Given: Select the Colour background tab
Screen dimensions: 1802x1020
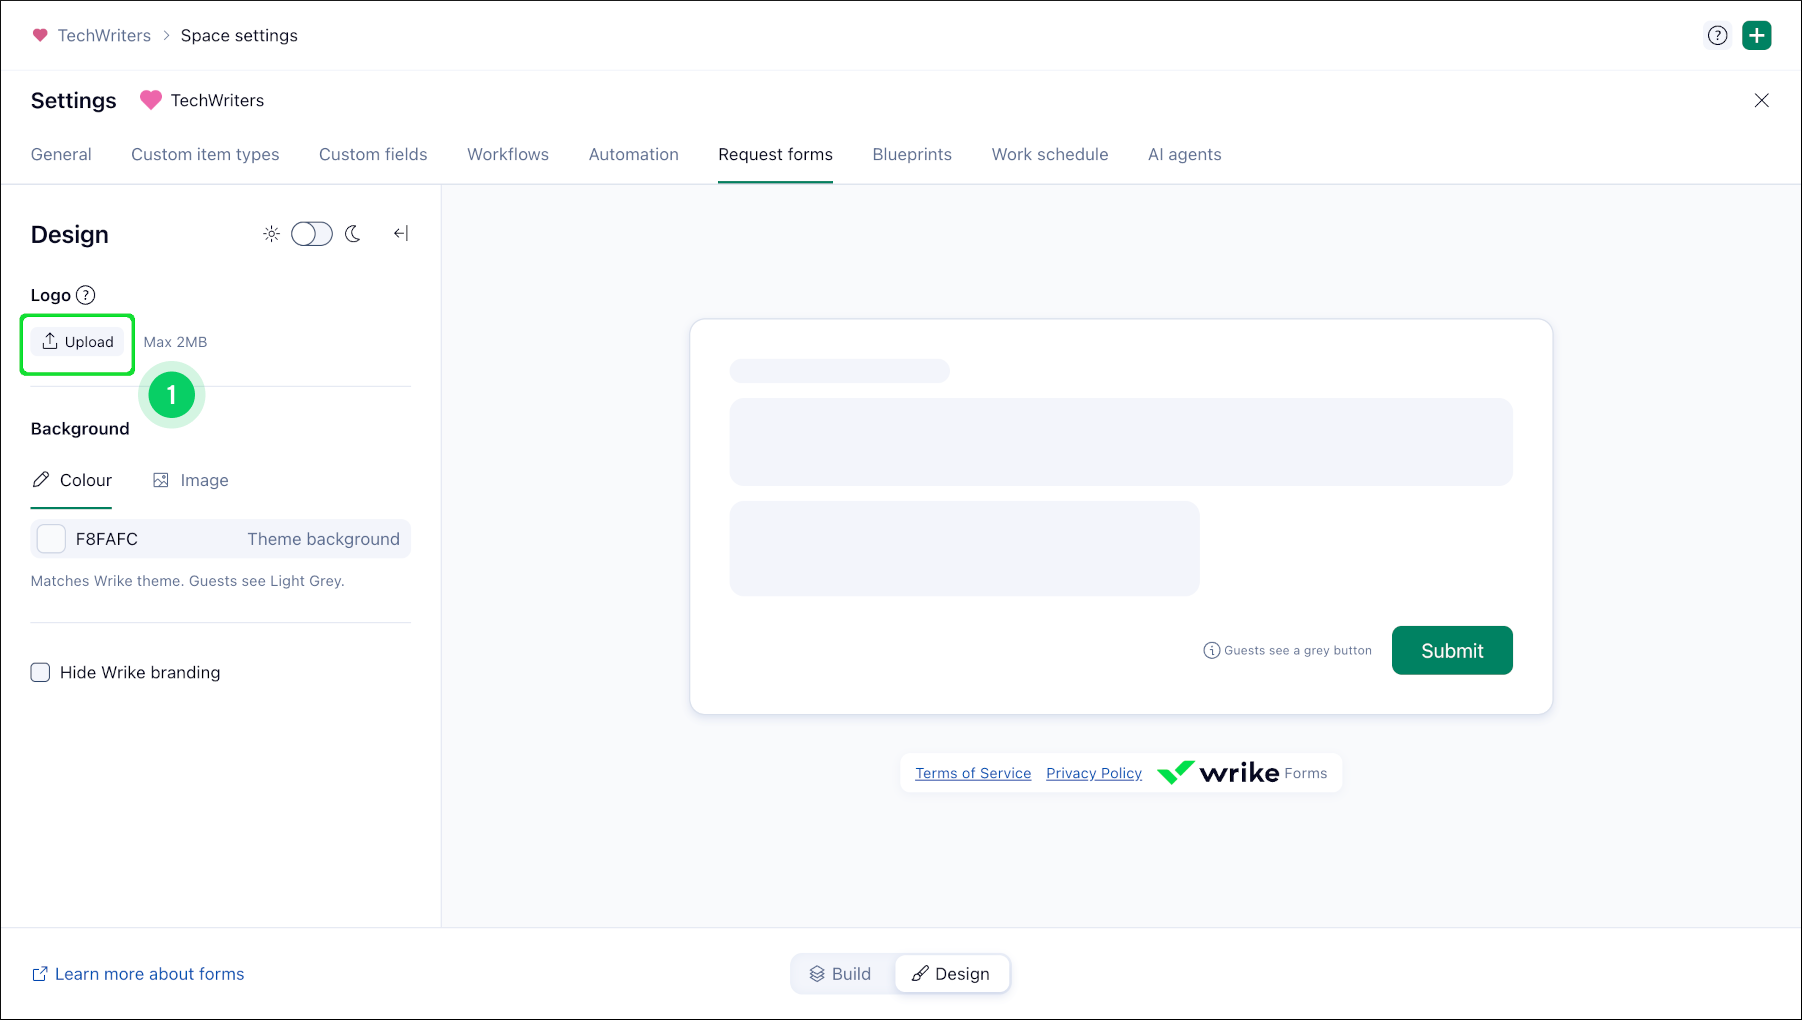Looking at the screenshot, I should click(x=72, y=480).
